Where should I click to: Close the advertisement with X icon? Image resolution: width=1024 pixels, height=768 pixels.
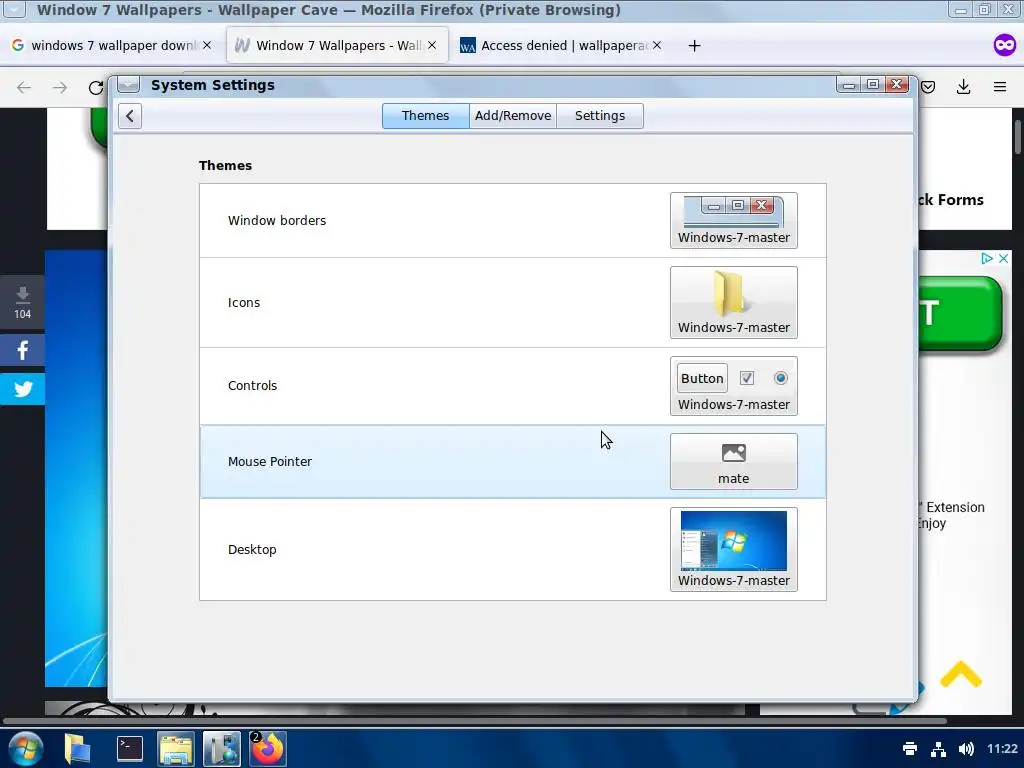1004,259
